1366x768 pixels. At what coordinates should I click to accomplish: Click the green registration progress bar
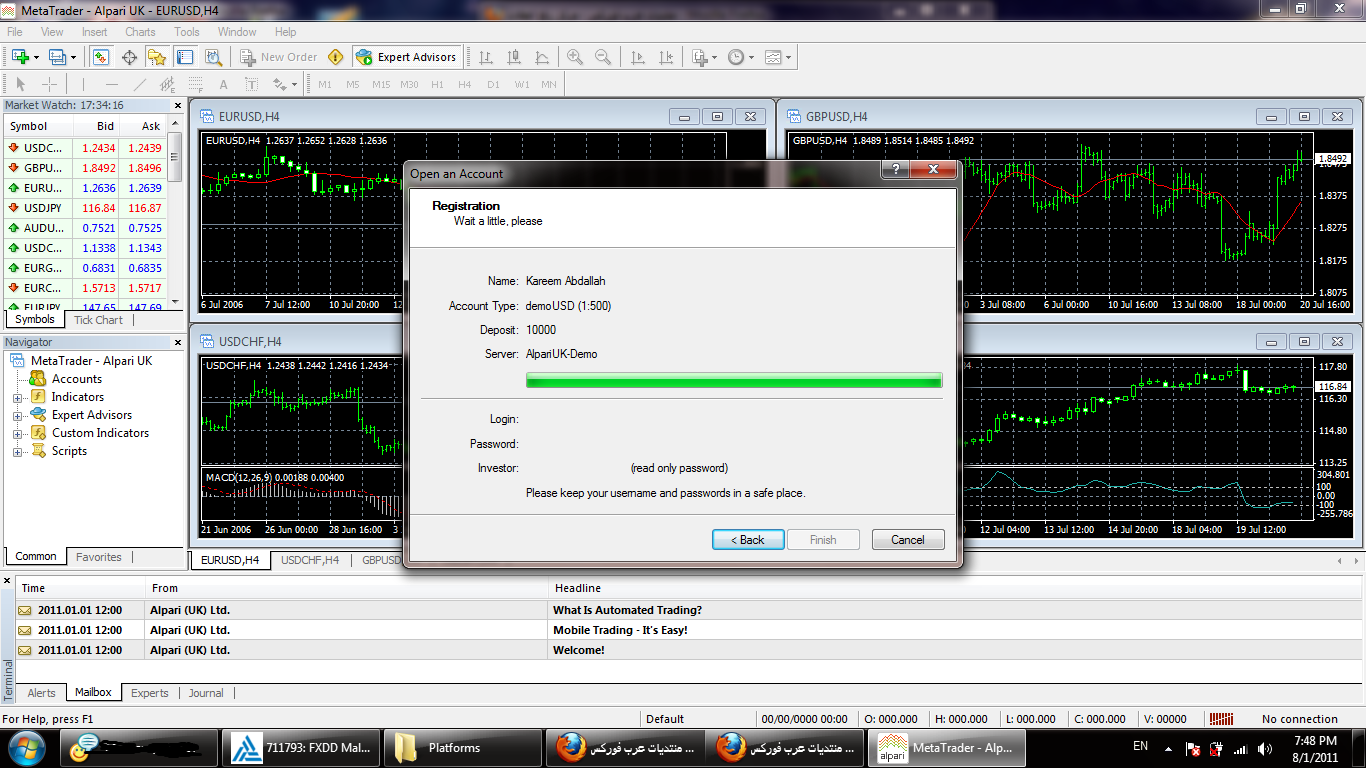pyautogui.click(x=734, y=380)
